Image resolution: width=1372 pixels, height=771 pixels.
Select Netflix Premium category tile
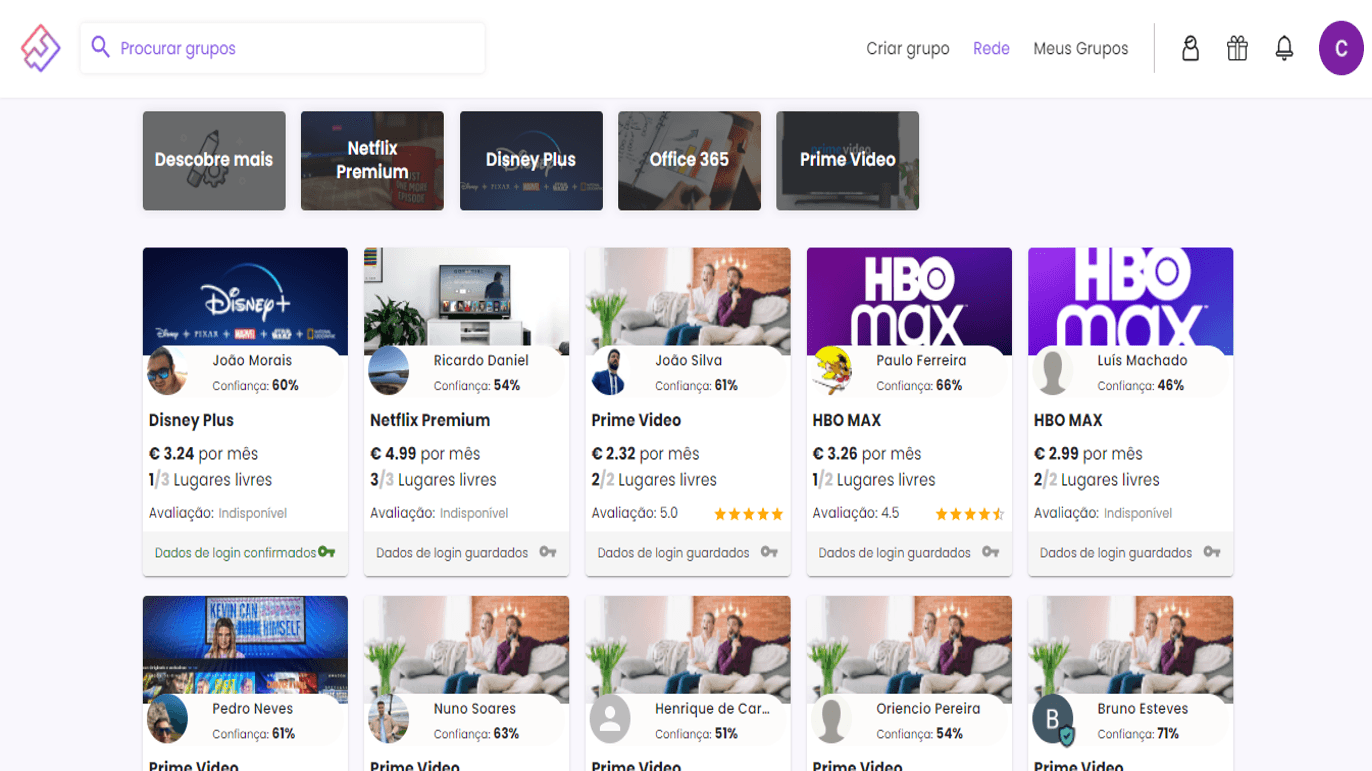pos(372,160)
